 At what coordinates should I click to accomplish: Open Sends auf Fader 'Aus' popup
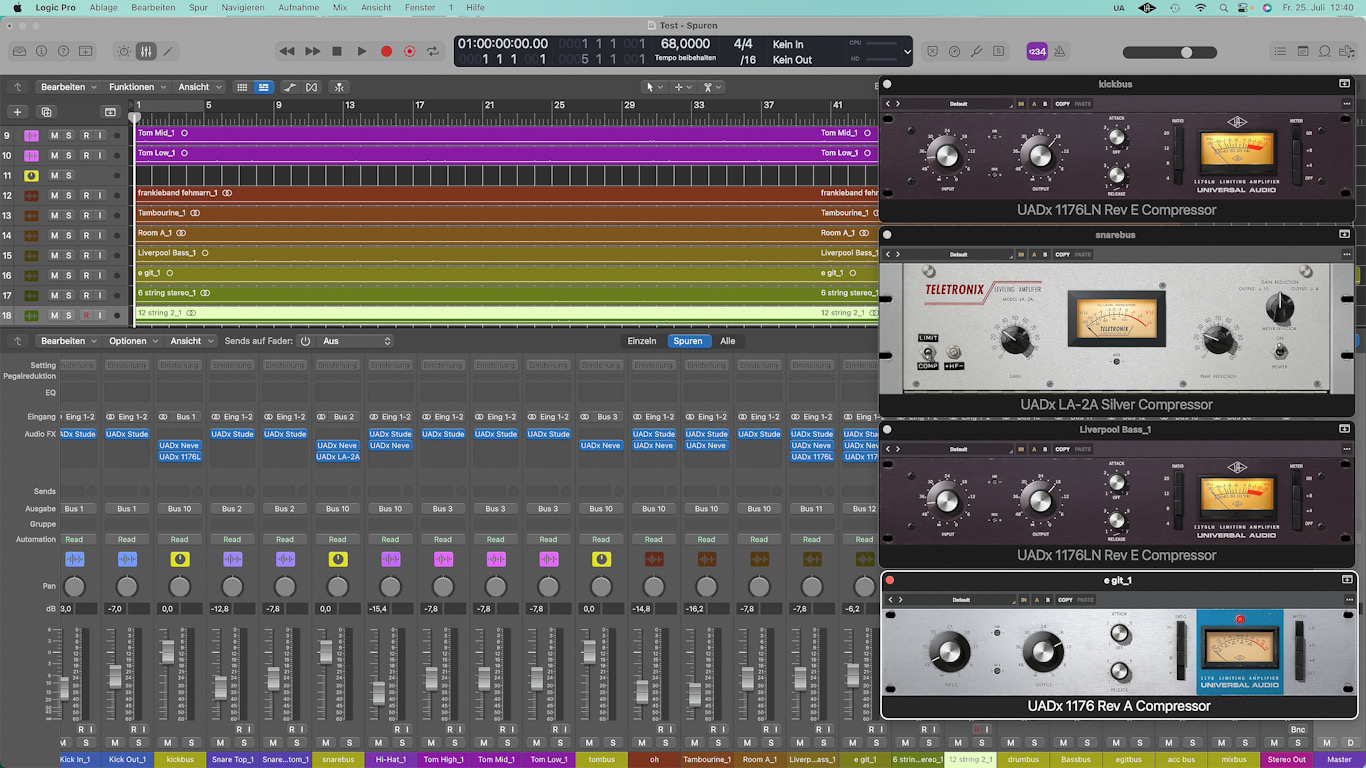coord(356,341)
